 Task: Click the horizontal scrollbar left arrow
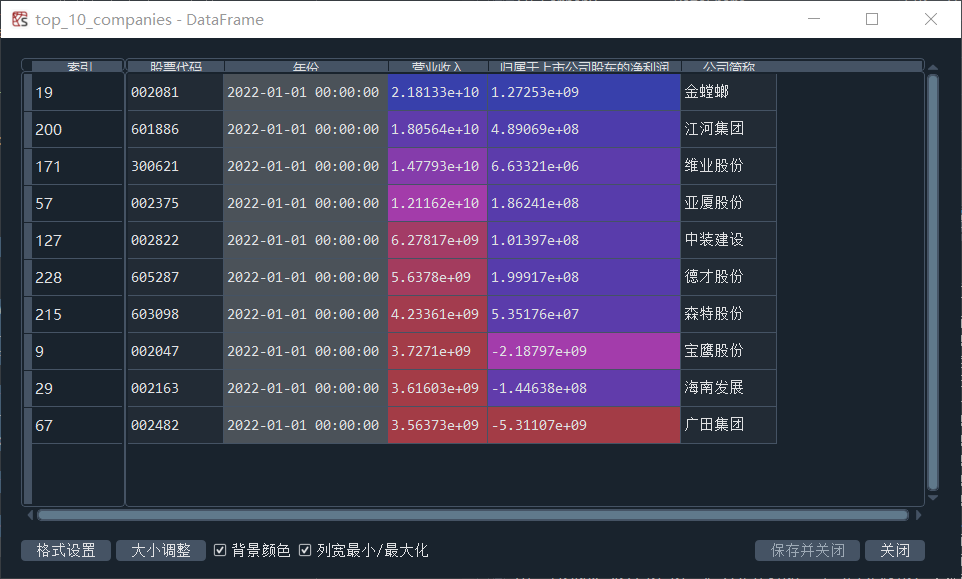30,515
